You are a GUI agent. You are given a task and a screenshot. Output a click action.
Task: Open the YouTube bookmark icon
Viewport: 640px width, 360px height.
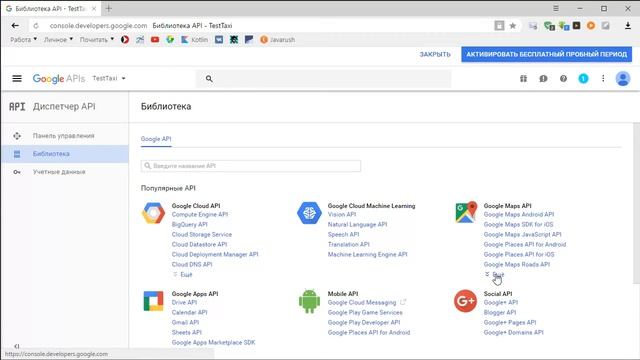tap(155, 40)
